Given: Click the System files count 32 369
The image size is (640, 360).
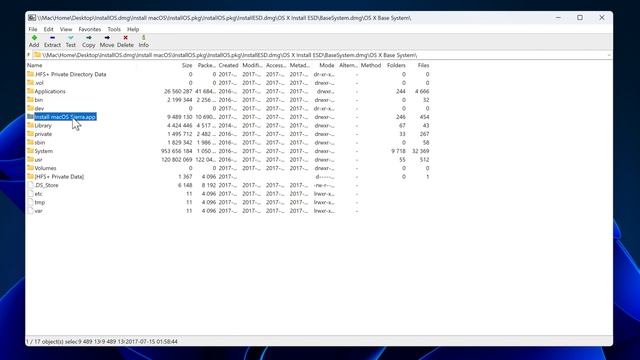Looking at the screenshot, I should (420, 151).
